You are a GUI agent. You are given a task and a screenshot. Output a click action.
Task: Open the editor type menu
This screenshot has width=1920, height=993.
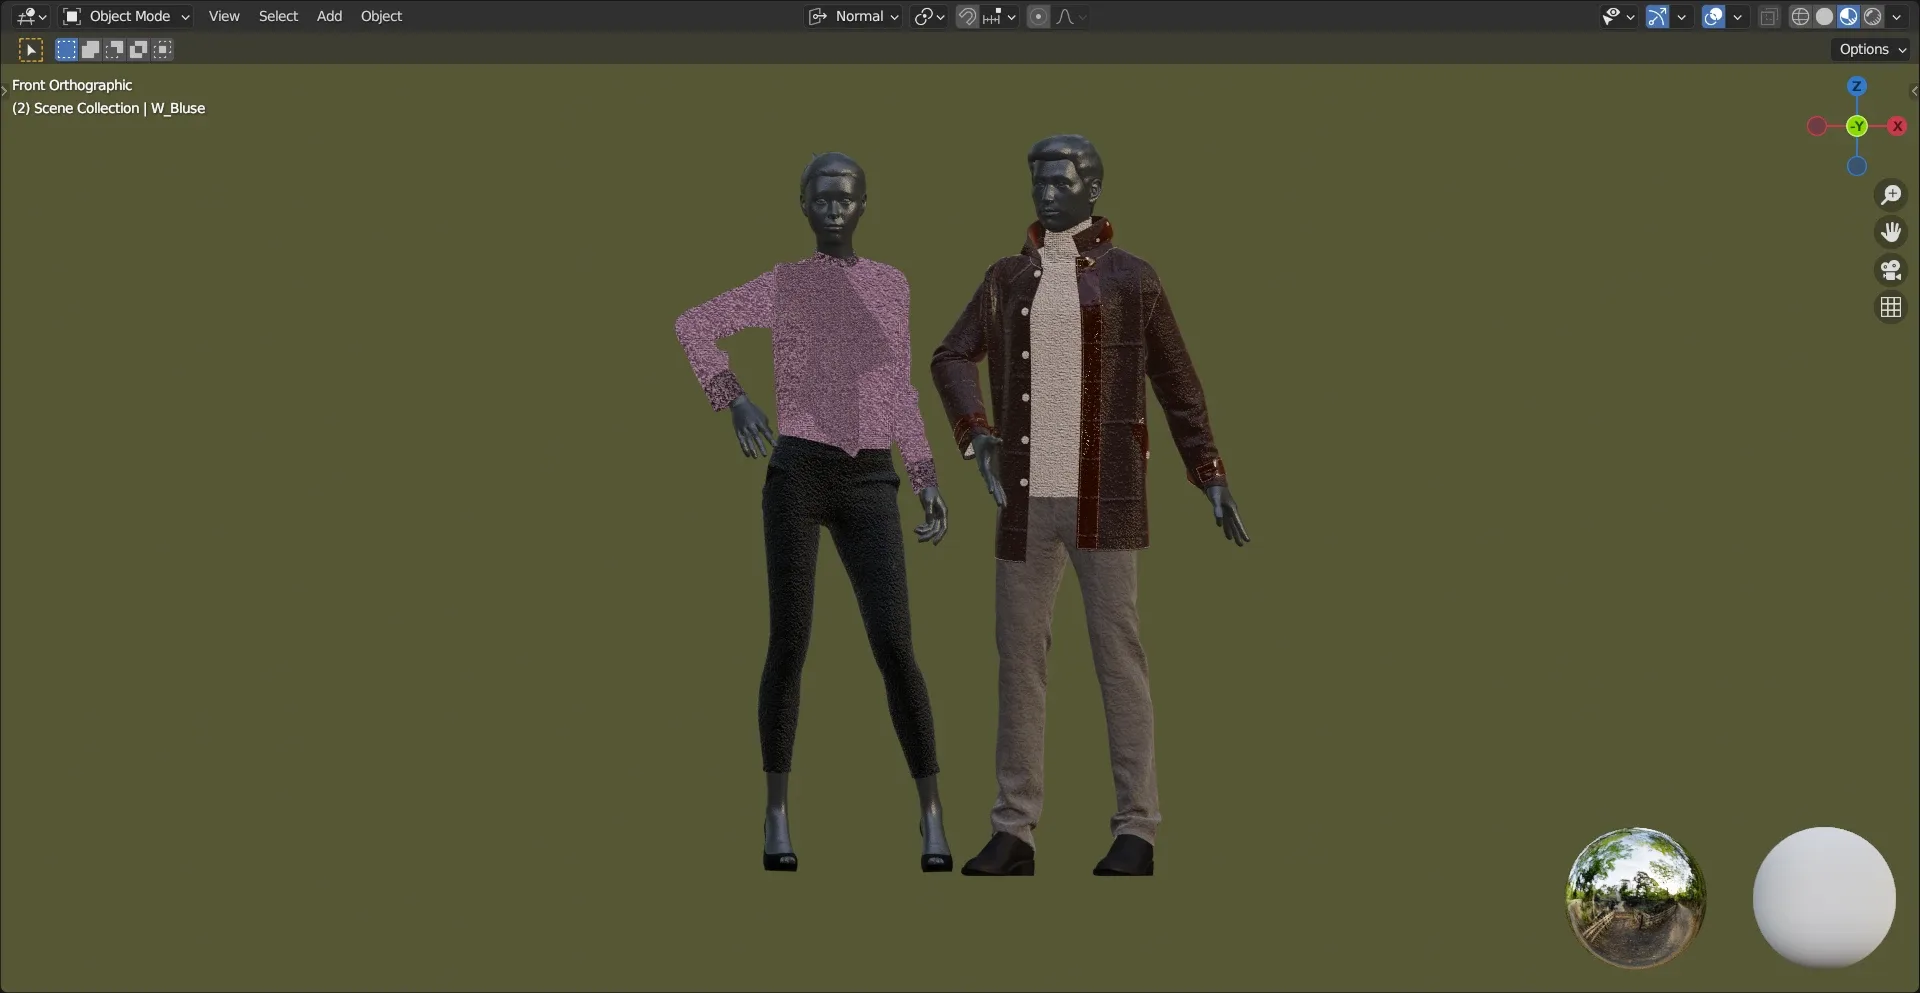pos(31,16)
